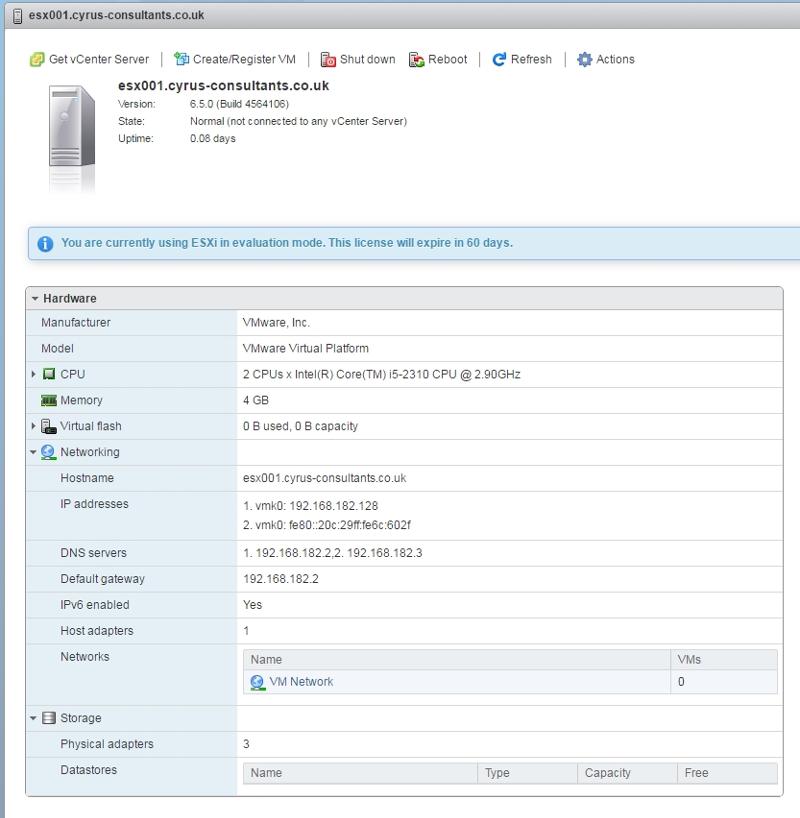Sort networks by Name column
The height and width of the screenshot is (818, 800).
(x=457, y=659)
